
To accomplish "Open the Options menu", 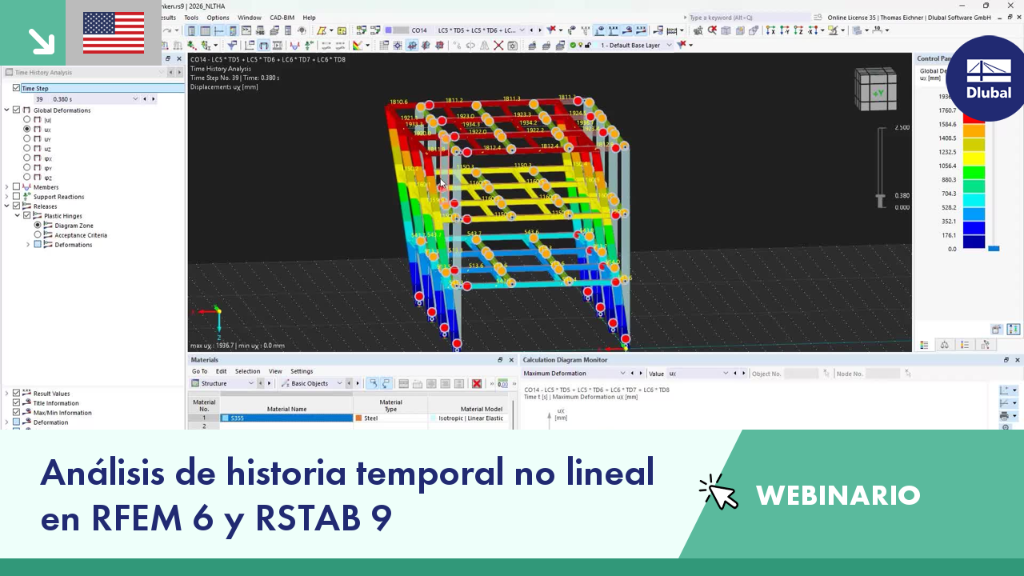I will (x=217, y=18).
